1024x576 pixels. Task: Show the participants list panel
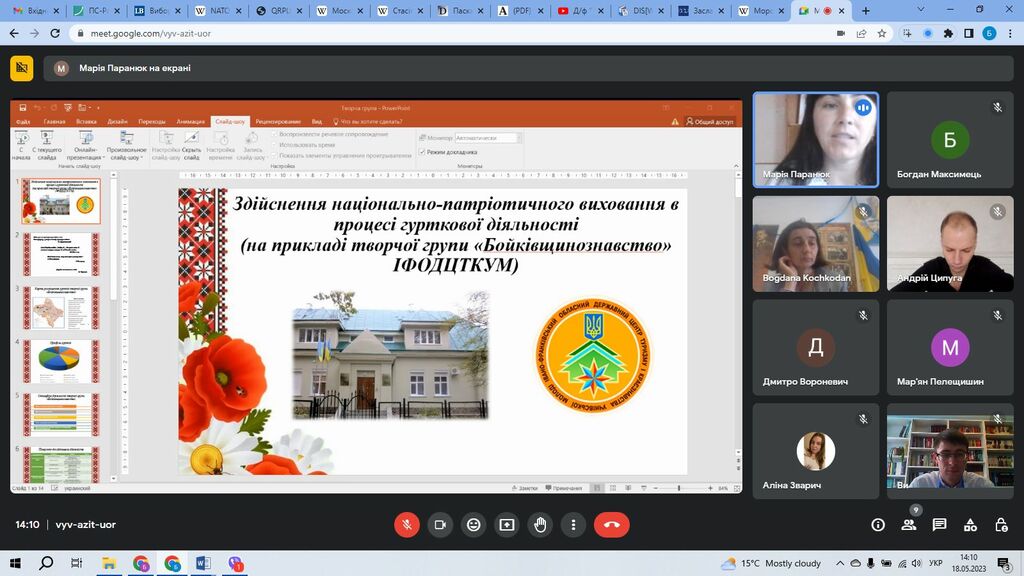coord(909,524)
